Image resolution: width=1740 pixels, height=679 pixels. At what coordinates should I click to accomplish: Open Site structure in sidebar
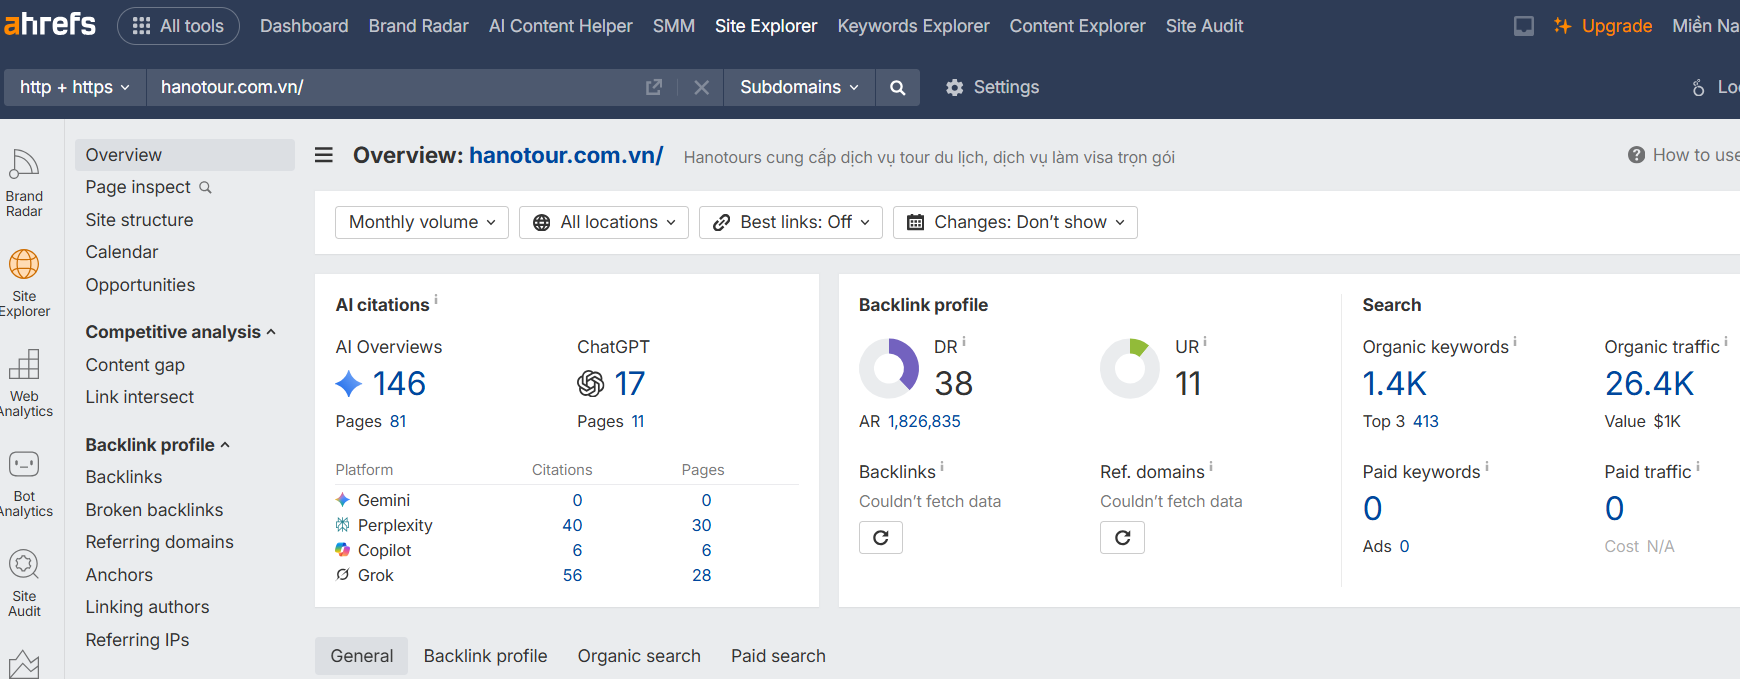point(139,220)
